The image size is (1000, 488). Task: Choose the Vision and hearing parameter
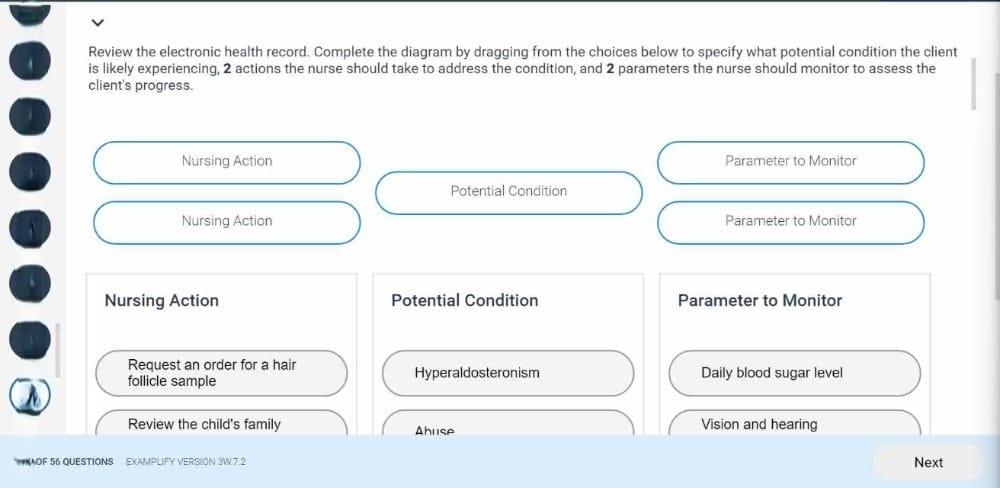(x=794, y=424)
